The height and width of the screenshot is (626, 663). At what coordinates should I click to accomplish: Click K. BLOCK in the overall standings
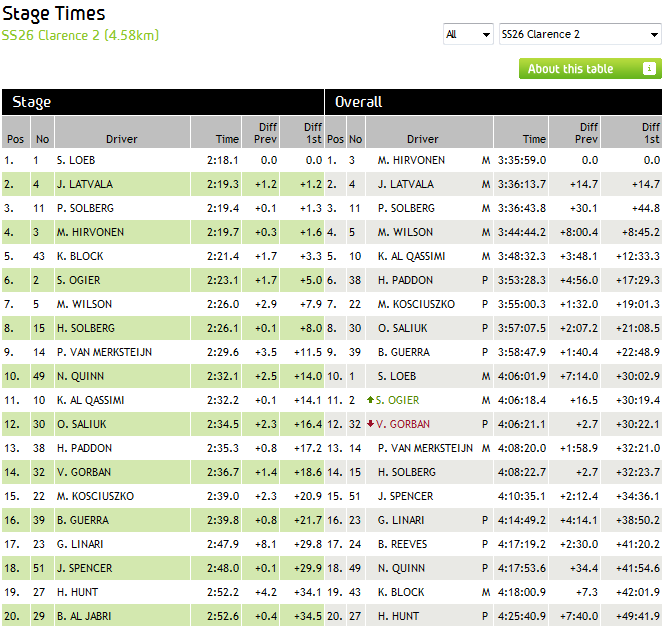401,592
